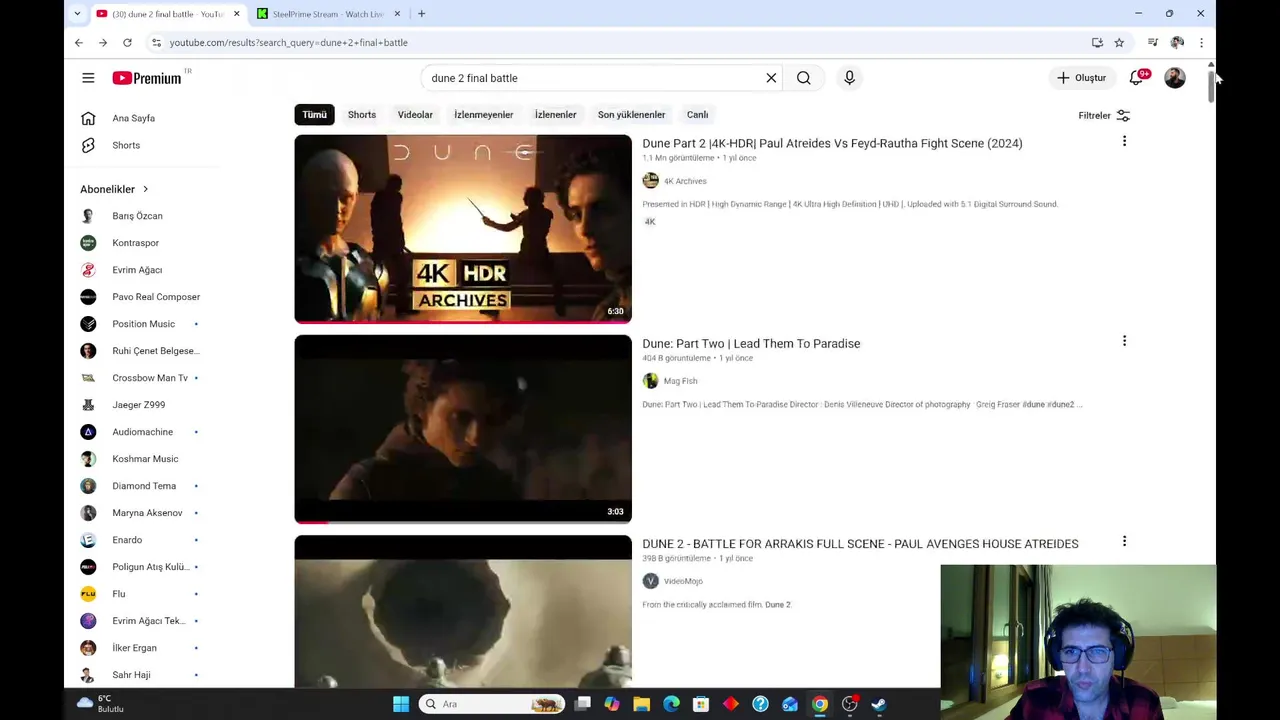1280x720 pixels.
Task: Open Mag Fish channel avatar
Action: coord(650,381)
